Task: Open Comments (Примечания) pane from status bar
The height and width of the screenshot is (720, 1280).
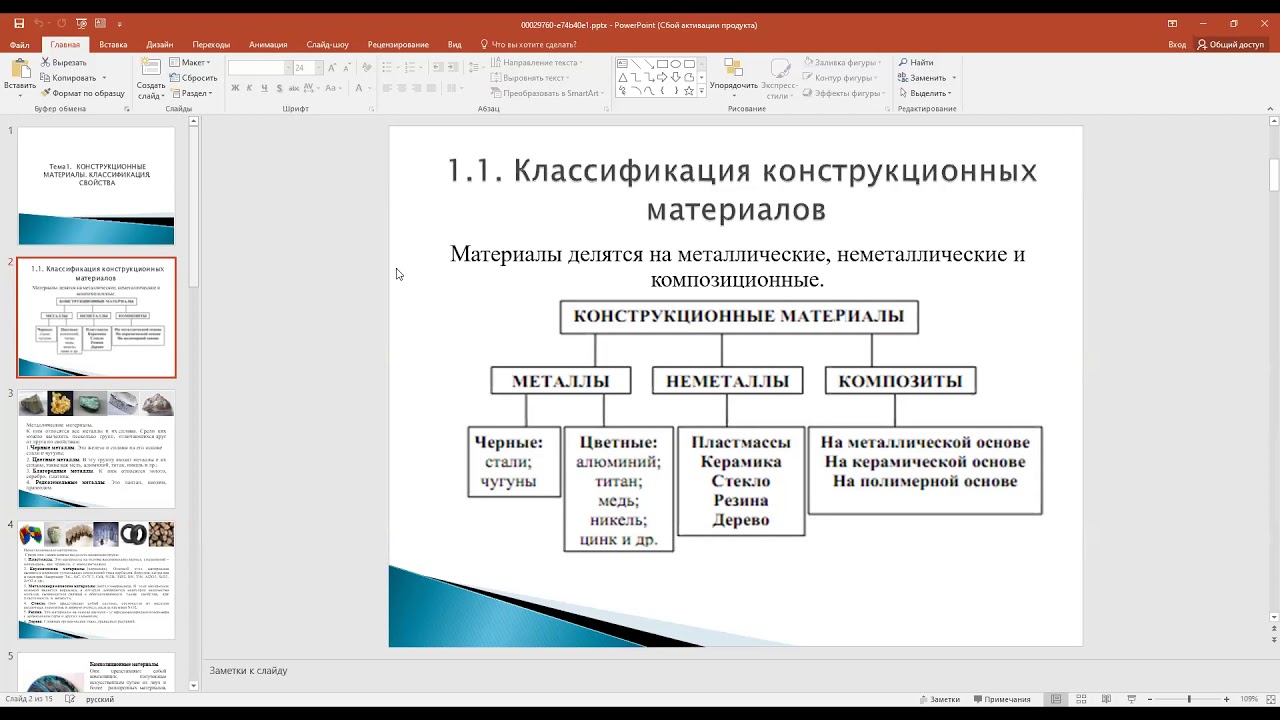Action: pyautogui.click(x=1001, y=699)
